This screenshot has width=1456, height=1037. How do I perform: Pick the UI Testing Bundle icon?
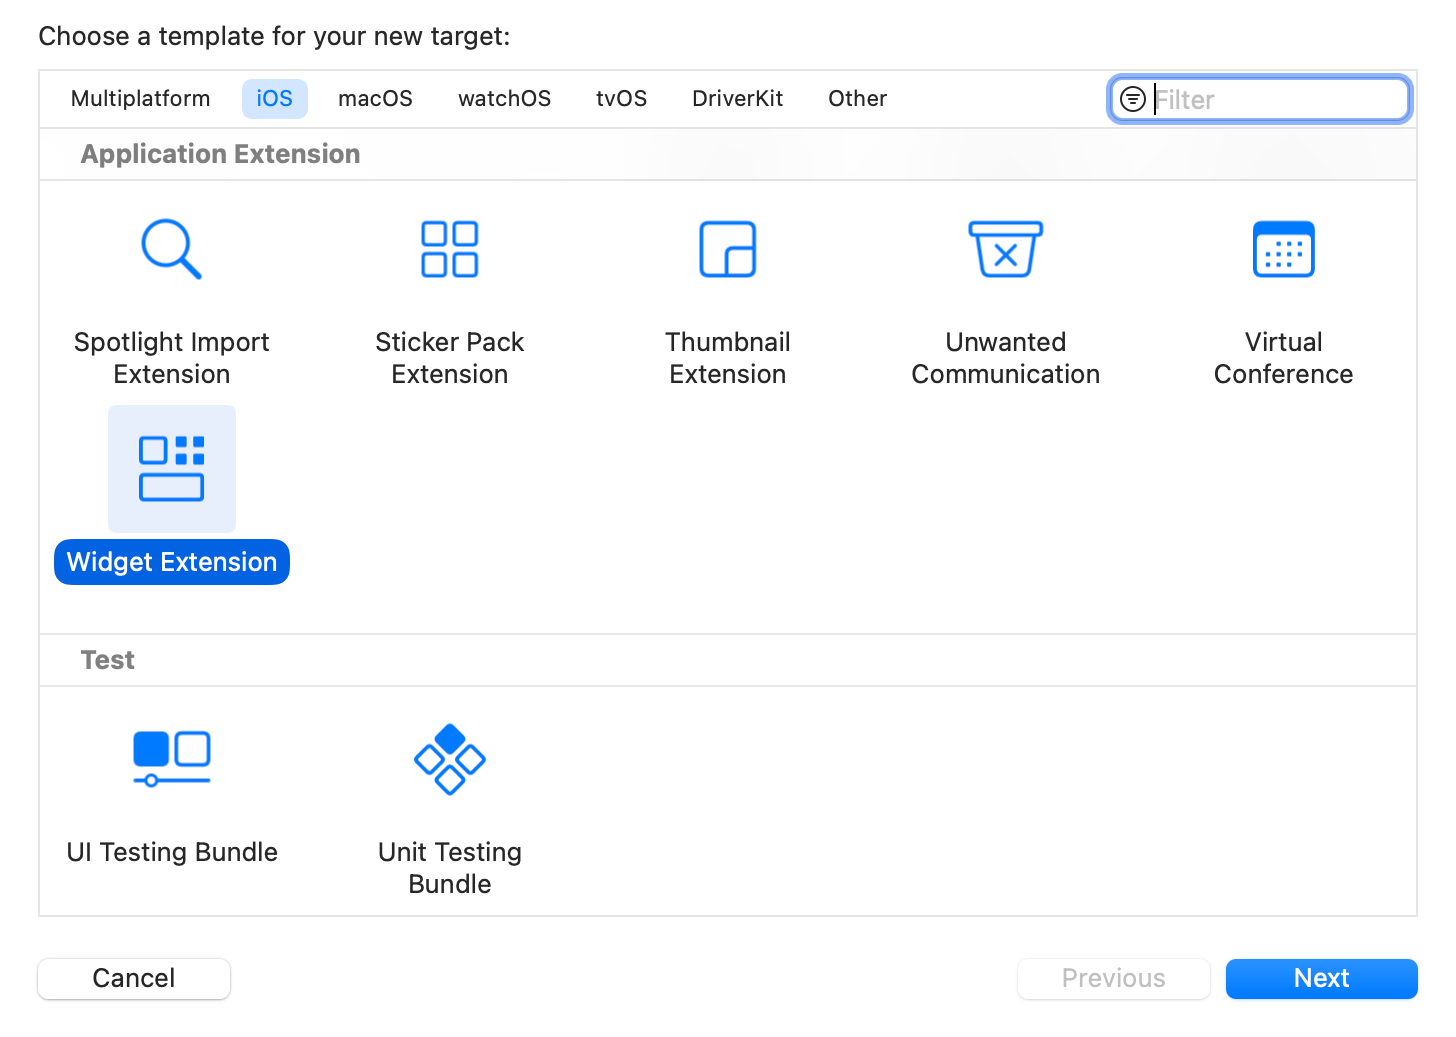tap(172, 759)
